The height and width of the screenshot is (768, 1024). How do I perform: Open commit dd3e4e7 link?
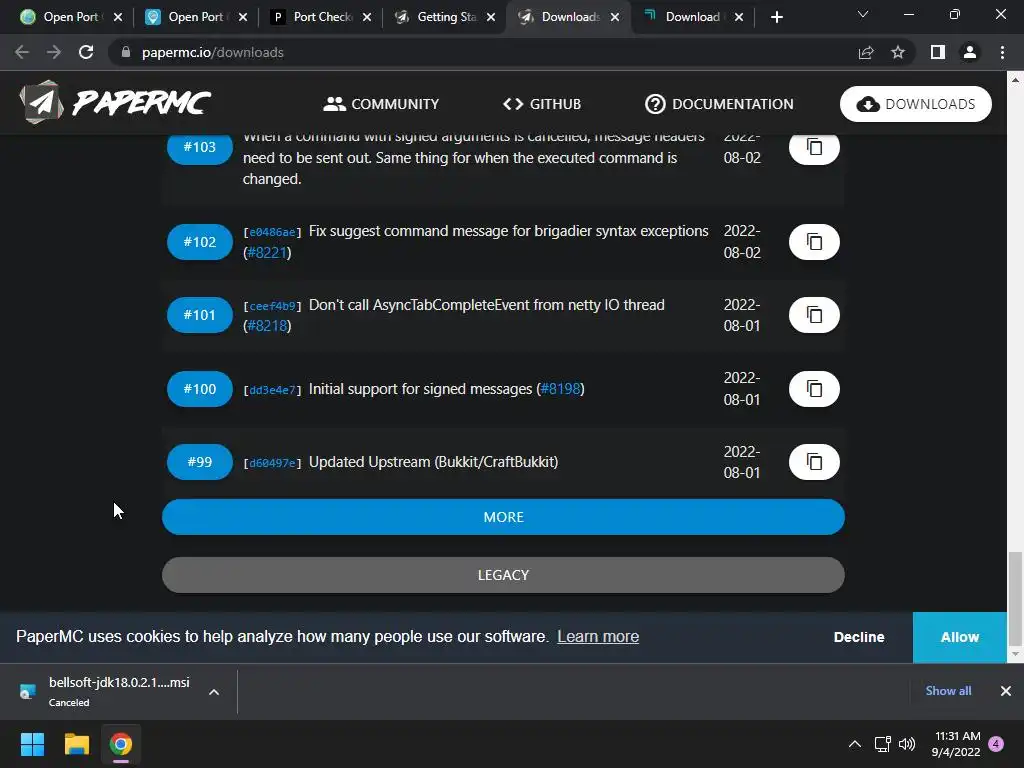[x=272, y=390]
